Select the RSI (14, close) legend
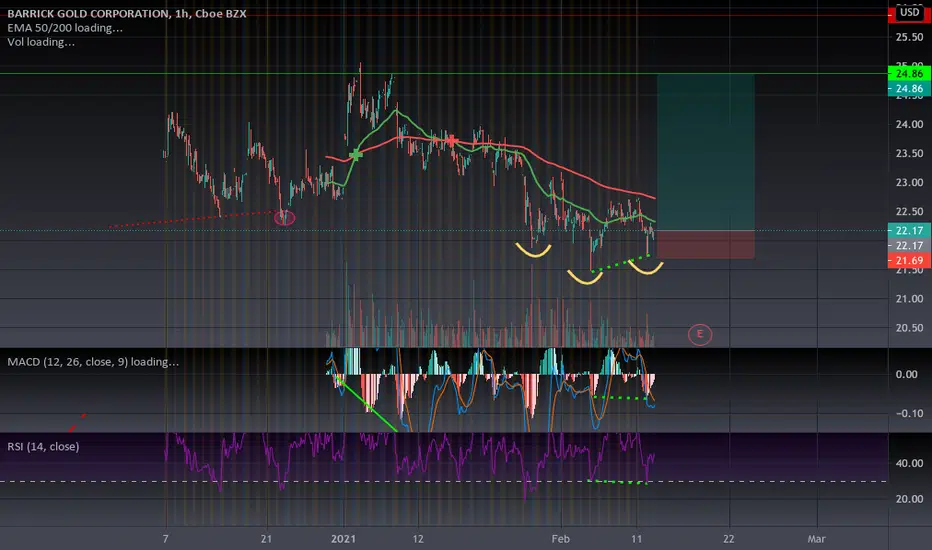The height and width of the screenshot is (550, 932). pos(43,446)
